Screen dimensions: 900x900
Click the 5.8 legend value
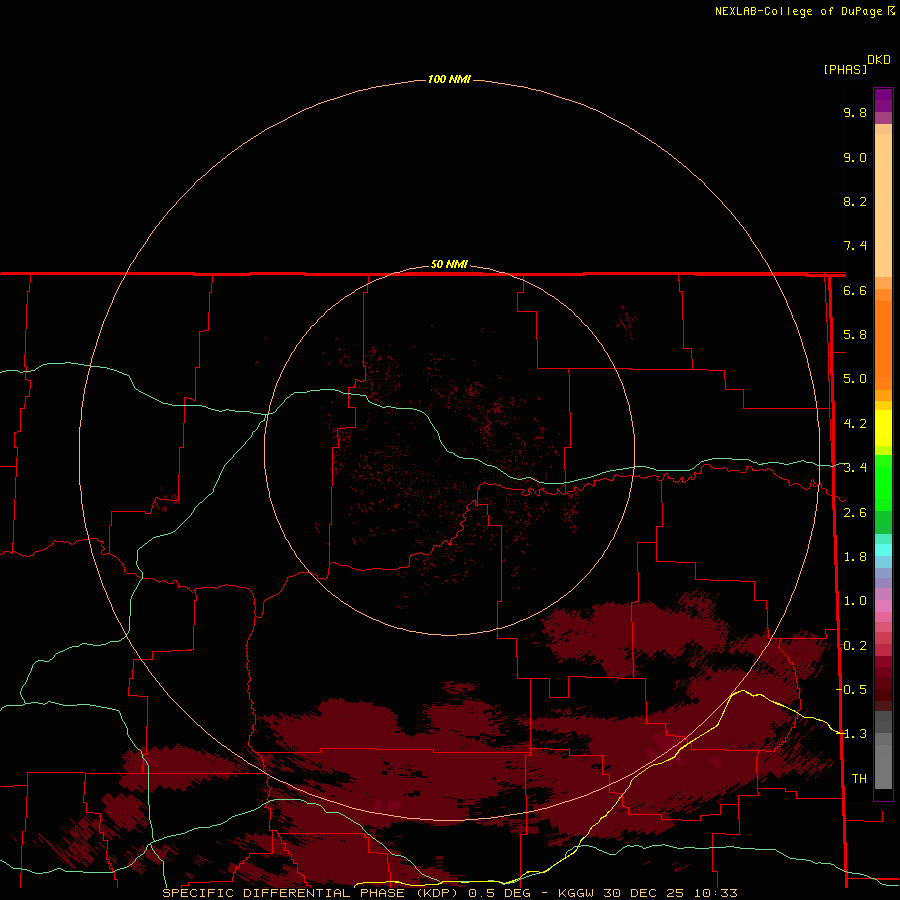click(855, 335)
